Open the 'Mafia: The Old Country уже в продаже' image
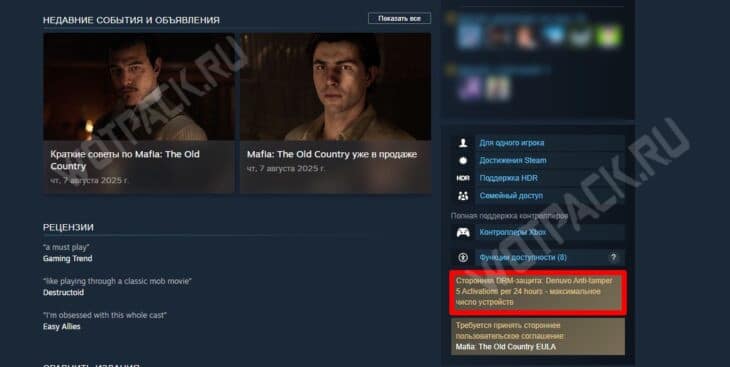730x367 pixels. tap(336, 87)
